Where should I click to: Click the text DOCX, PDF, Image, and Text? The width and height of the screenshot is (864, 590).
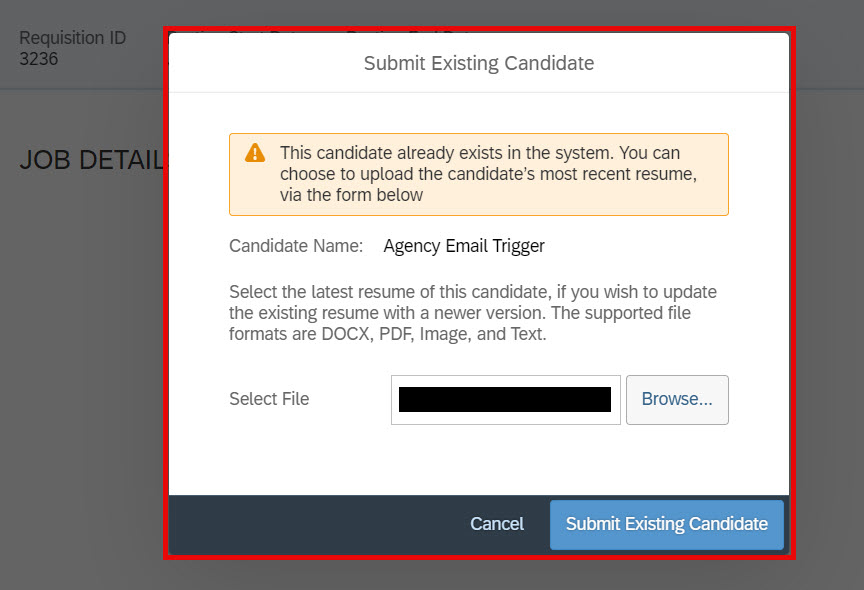tap(434, 334)
